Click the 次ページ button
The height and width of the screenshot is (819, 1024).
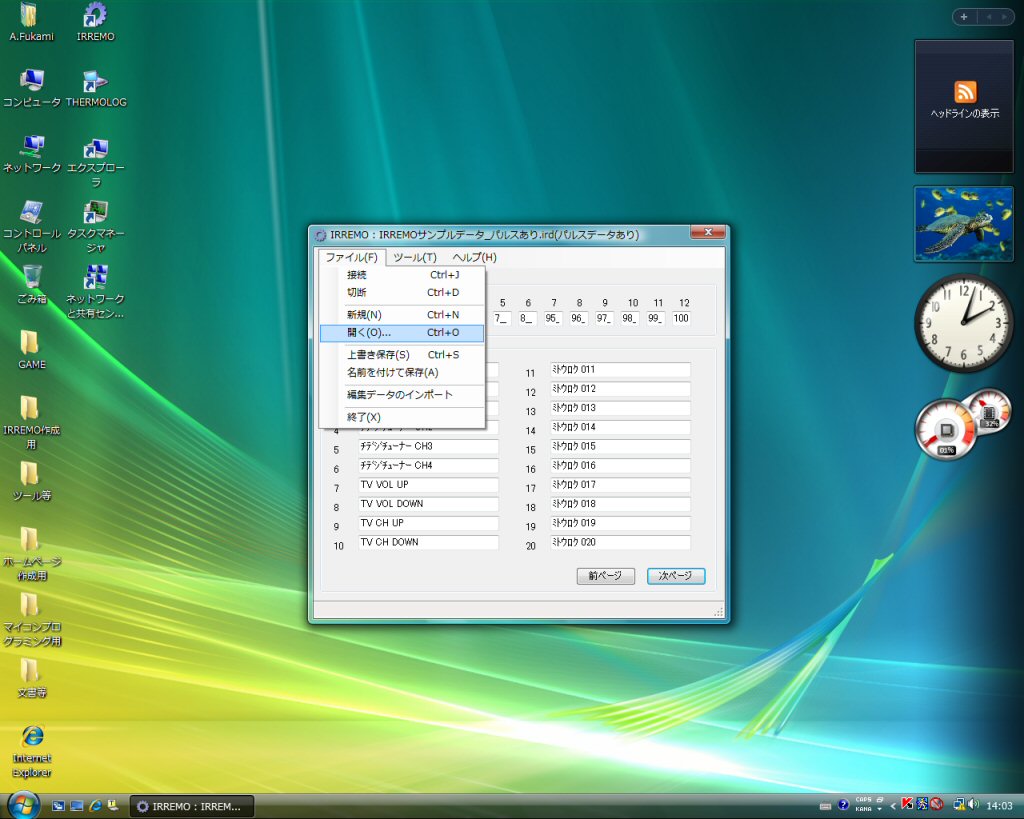[676, 576]
